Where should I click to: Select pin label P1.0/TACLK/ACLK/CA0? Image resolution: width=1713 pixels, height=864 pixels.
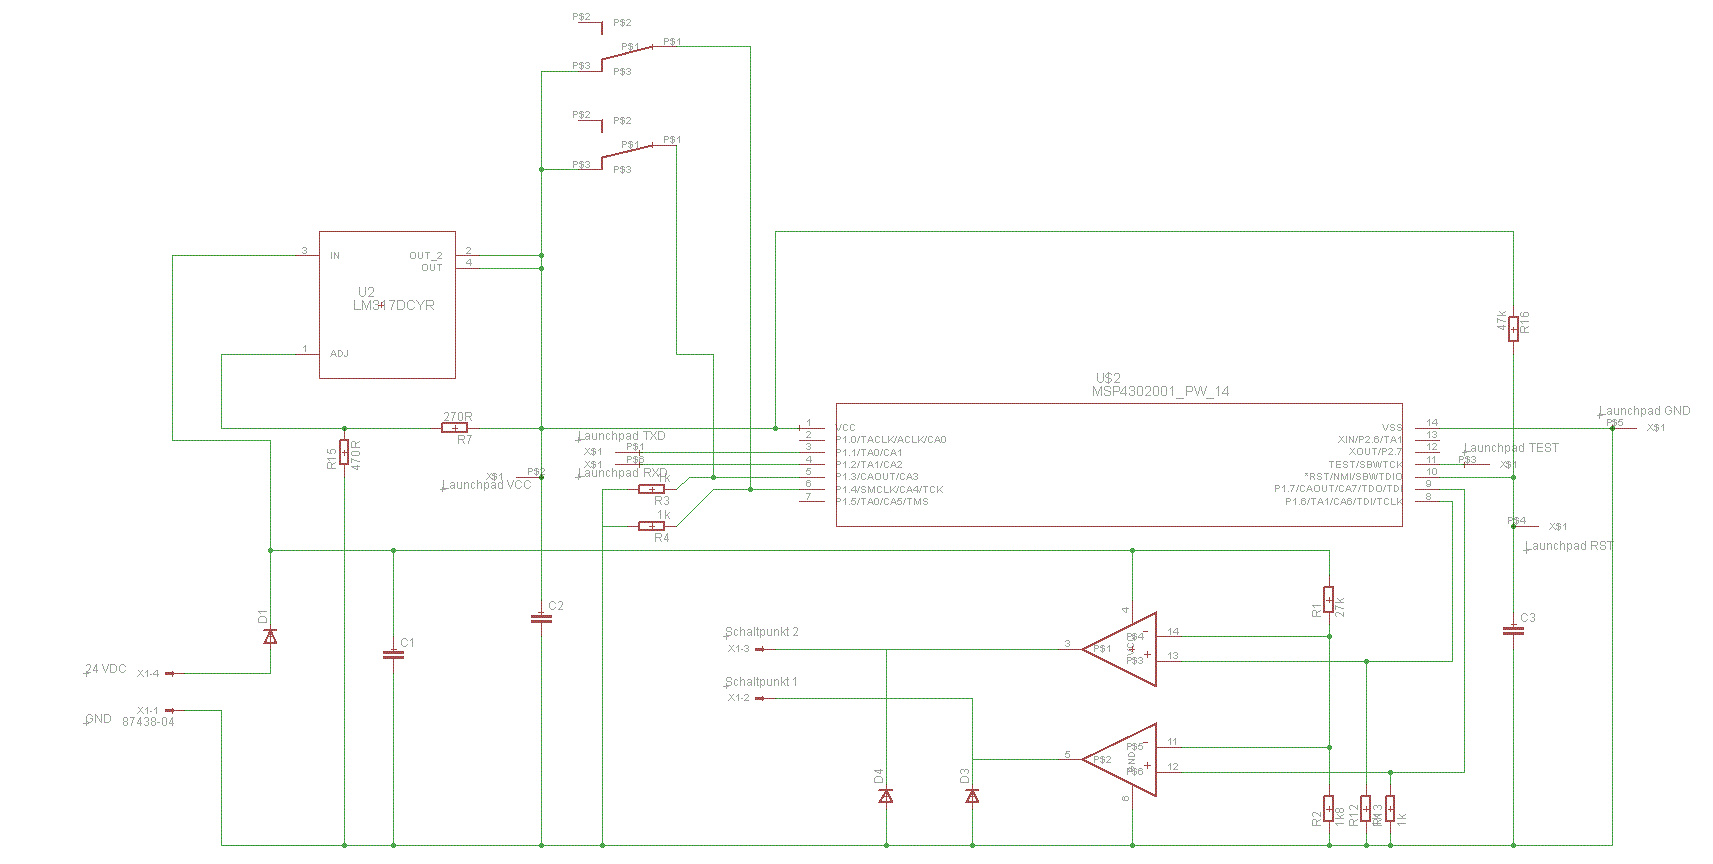pos(891,440)
